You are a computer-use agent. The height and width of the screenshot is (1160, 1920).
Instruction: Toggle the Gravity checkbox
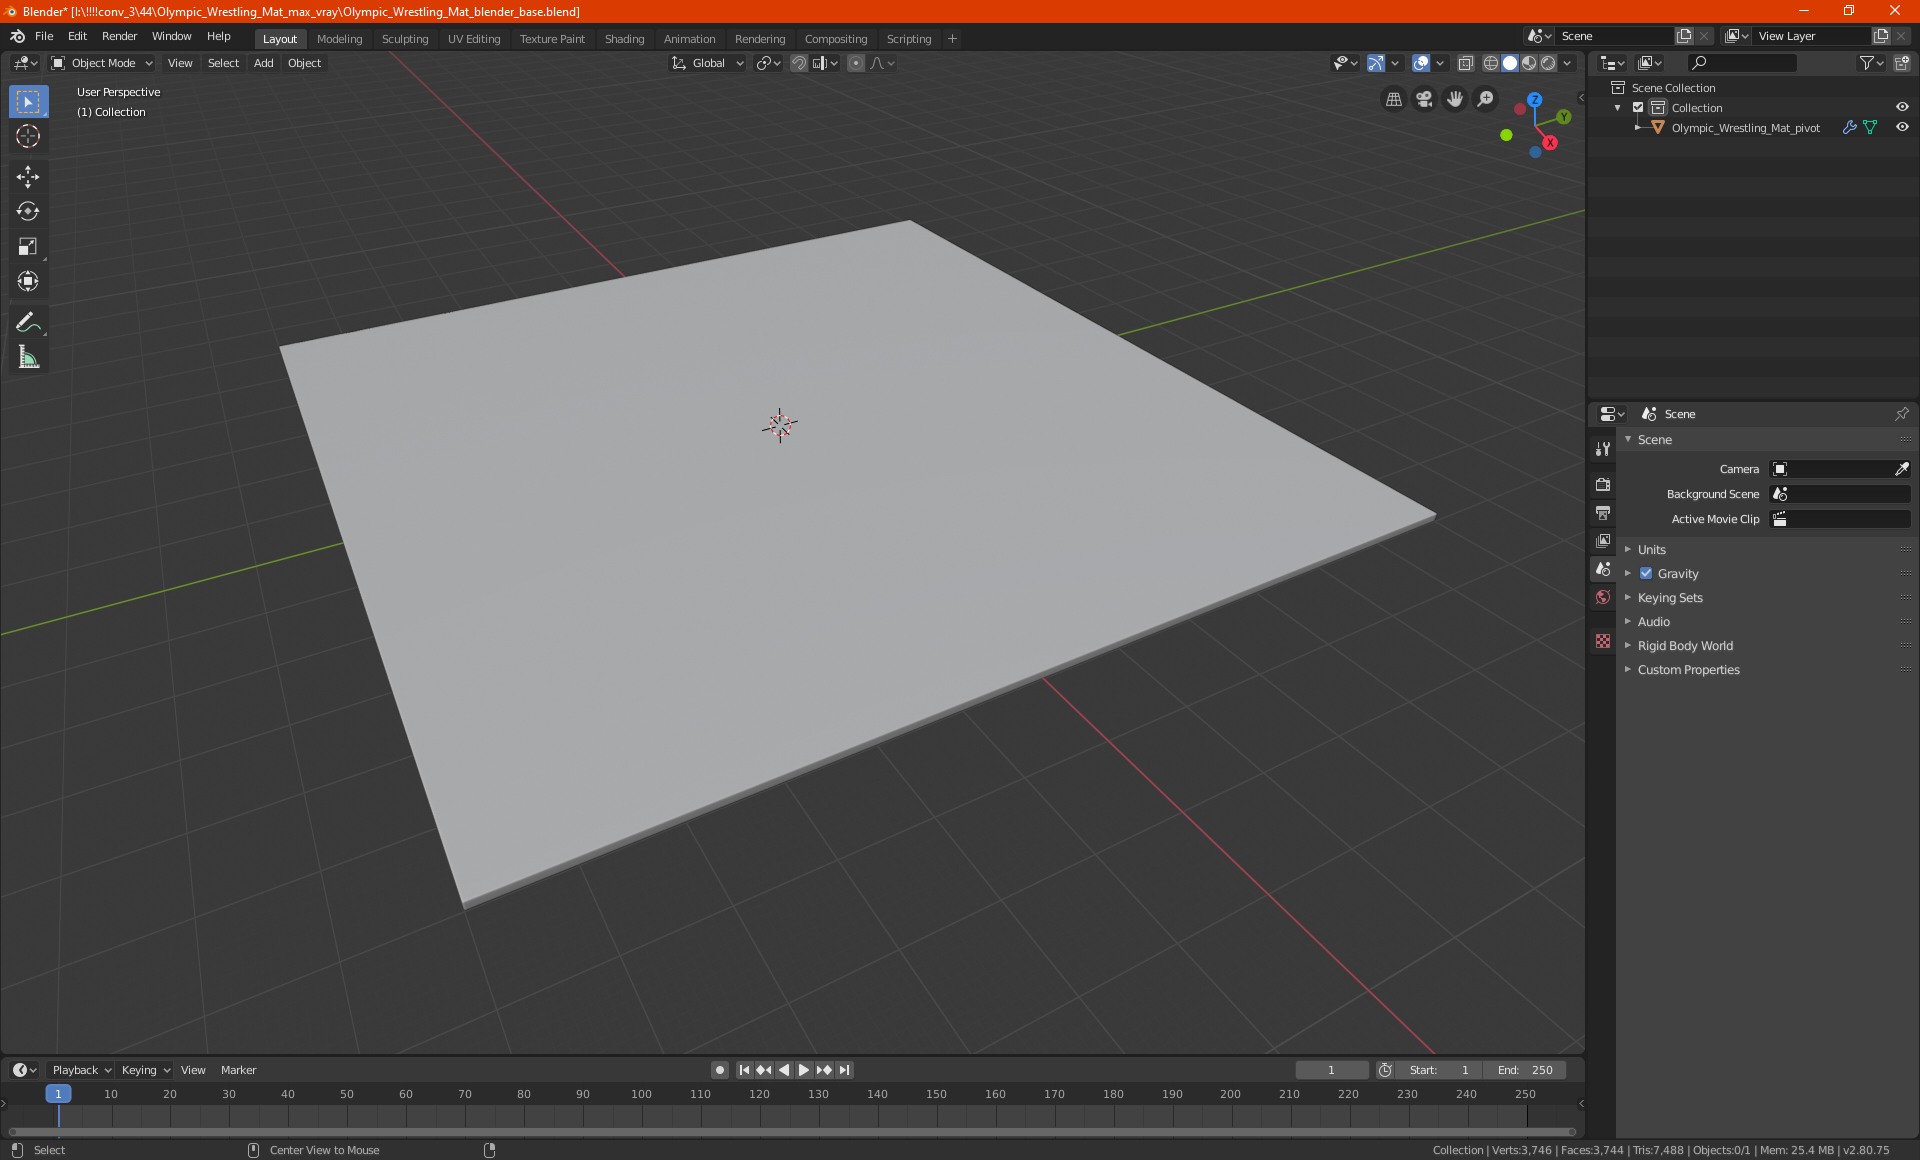tap(1646, 574)
